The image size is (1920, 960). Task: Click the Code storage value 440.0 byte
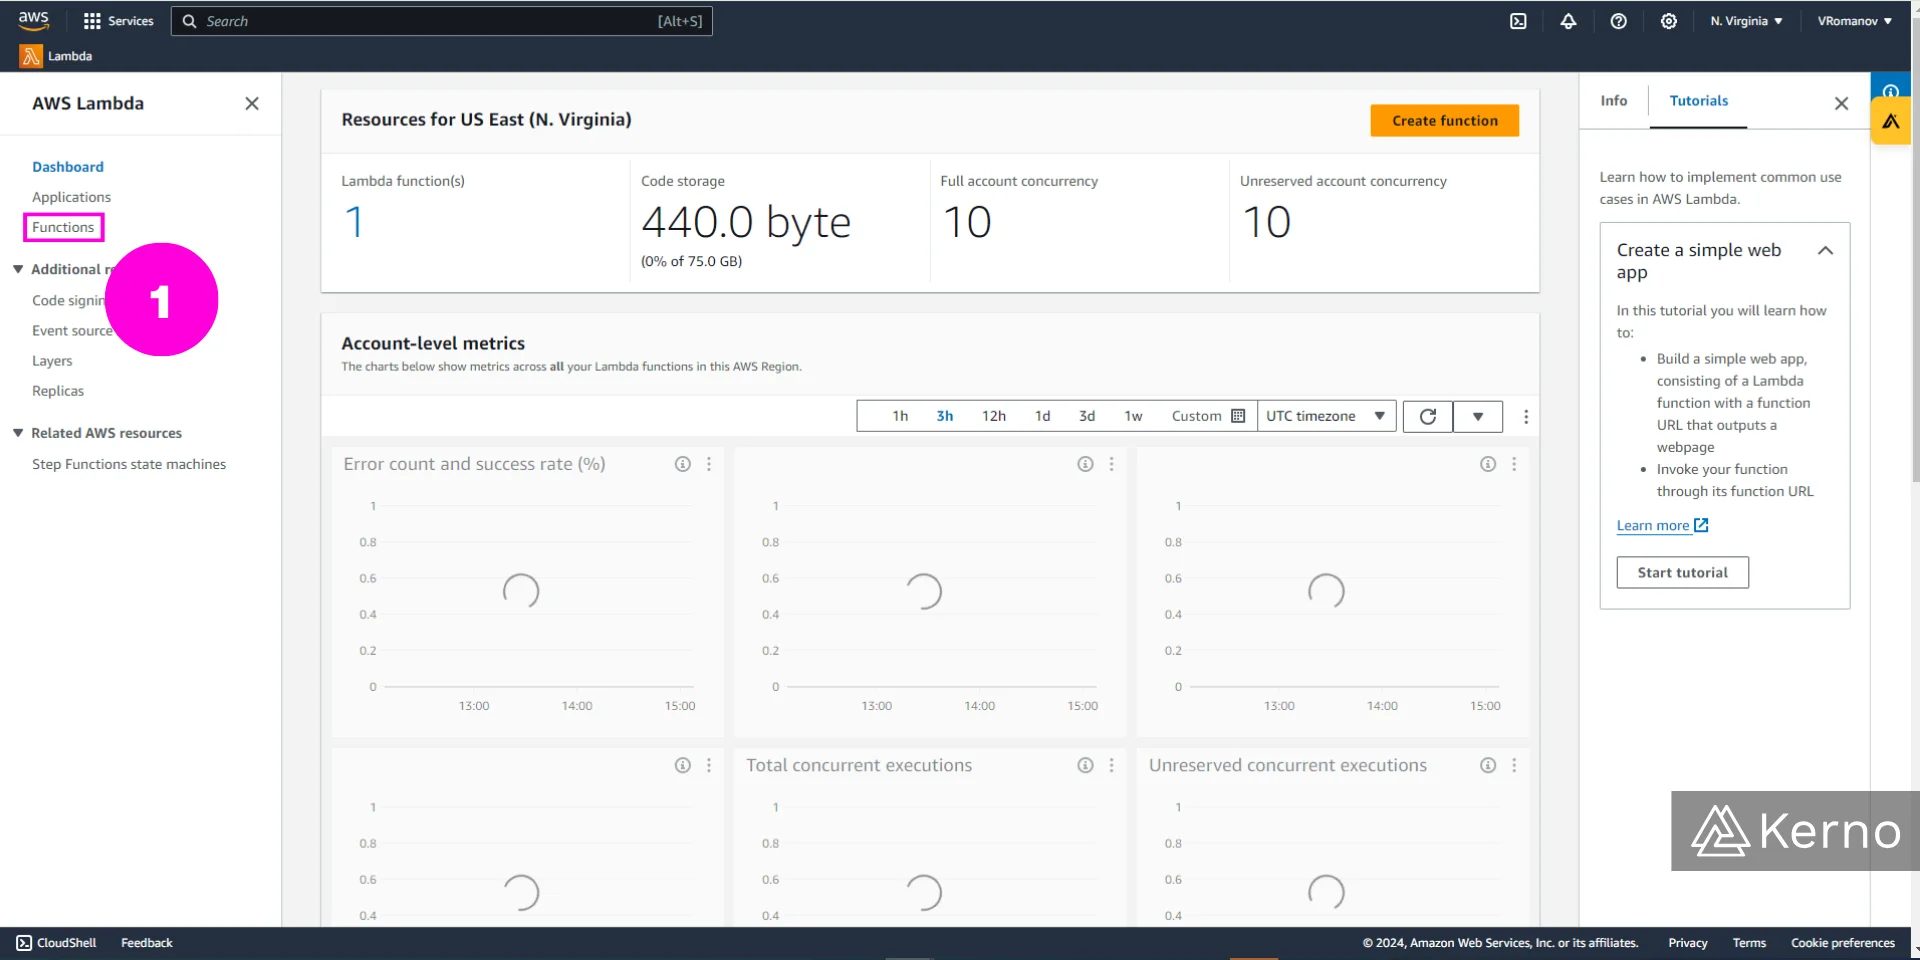point(746,222)
